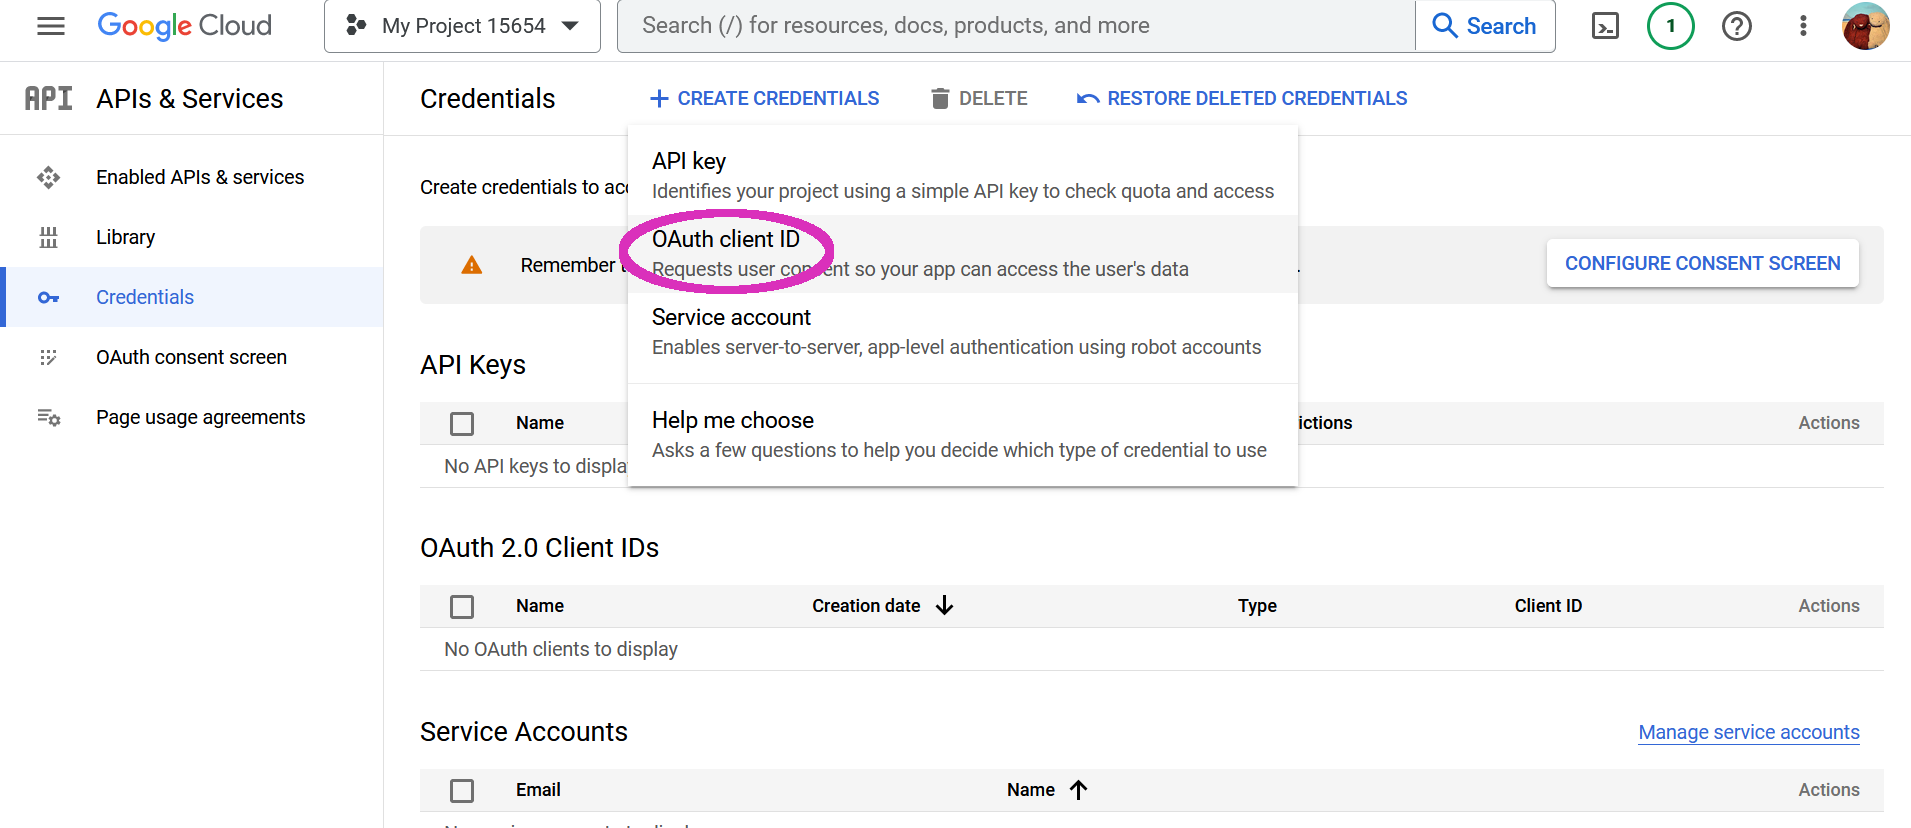The height and width of the screenshot is (828, 1911).
Task: Open OAuth consent screen sidebar item
Action: click(x=191, y=357)
